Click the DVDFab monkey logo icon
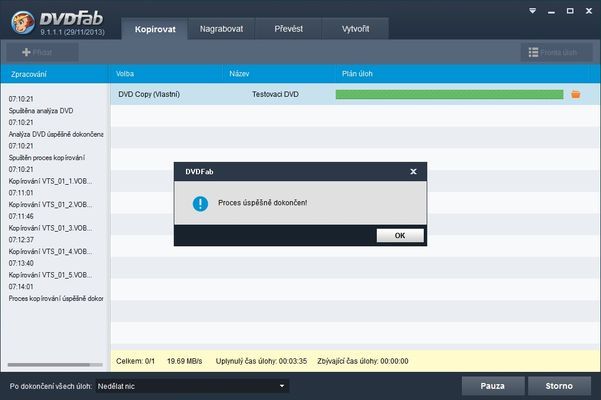Viewport: 601px width, 400px height. tap(22, 22)
